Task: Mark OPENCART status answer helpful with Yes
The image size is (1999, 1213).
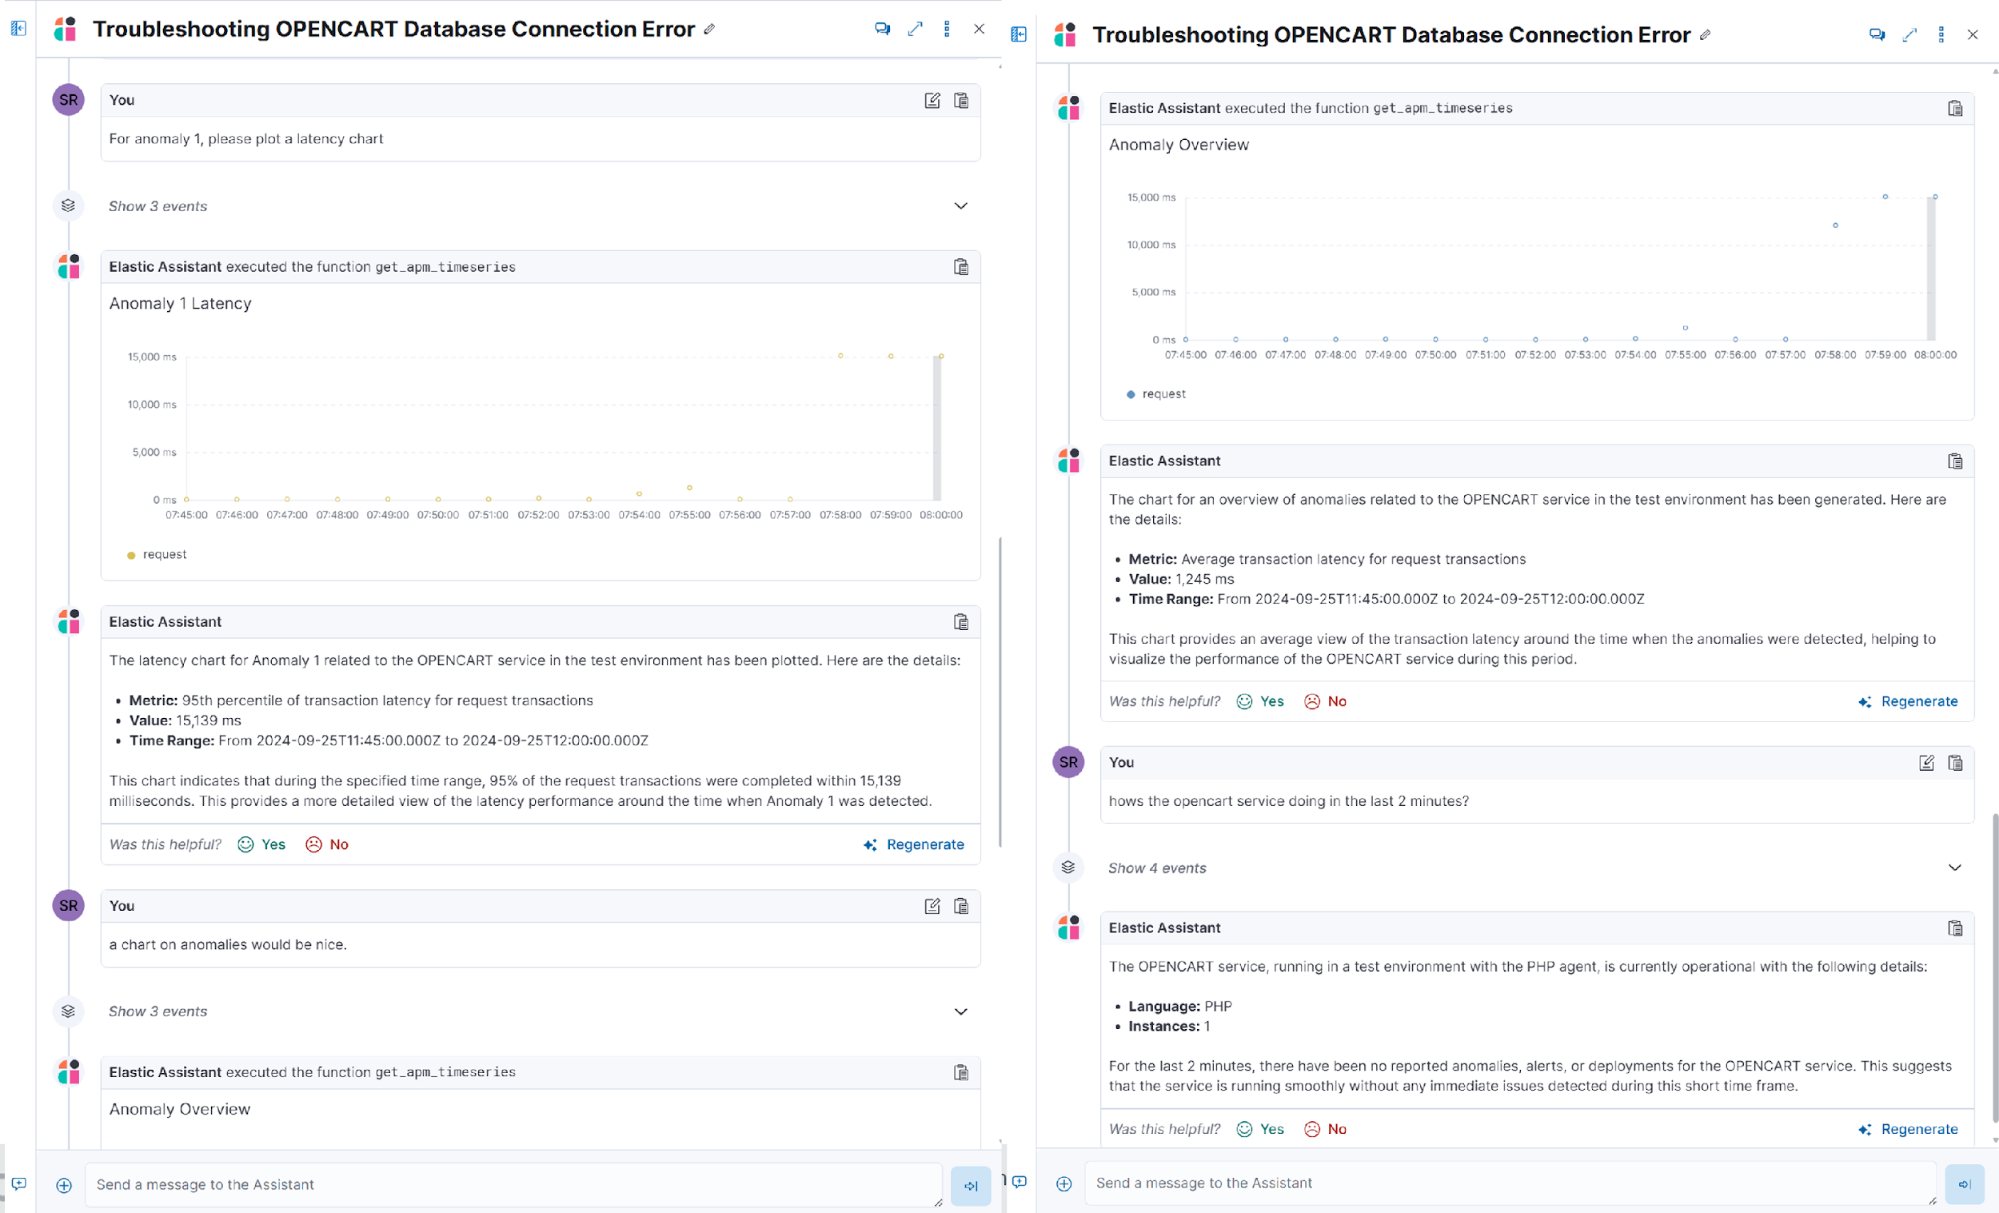Action: click(x=1261, y=1130)
